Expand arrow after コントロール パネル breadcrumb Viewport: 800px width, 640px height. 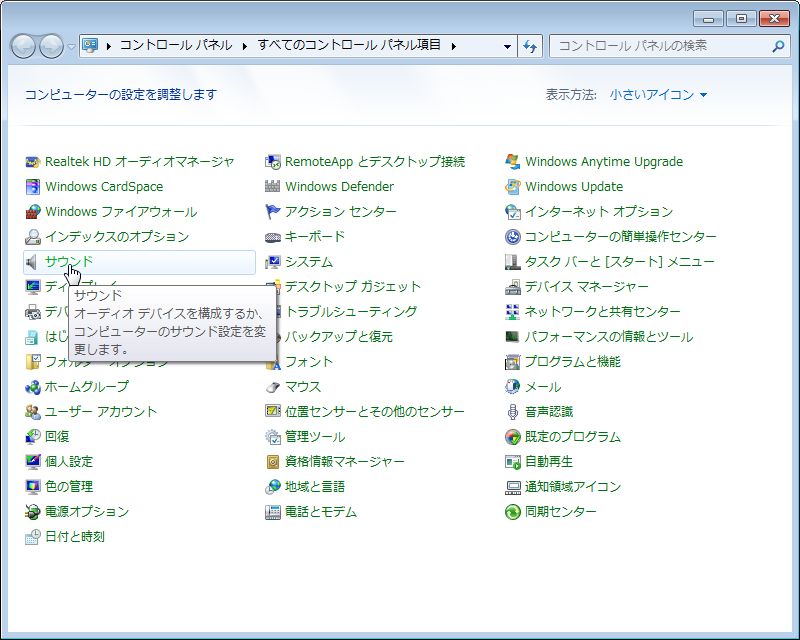pyautogui.click(x=245, y=46)
